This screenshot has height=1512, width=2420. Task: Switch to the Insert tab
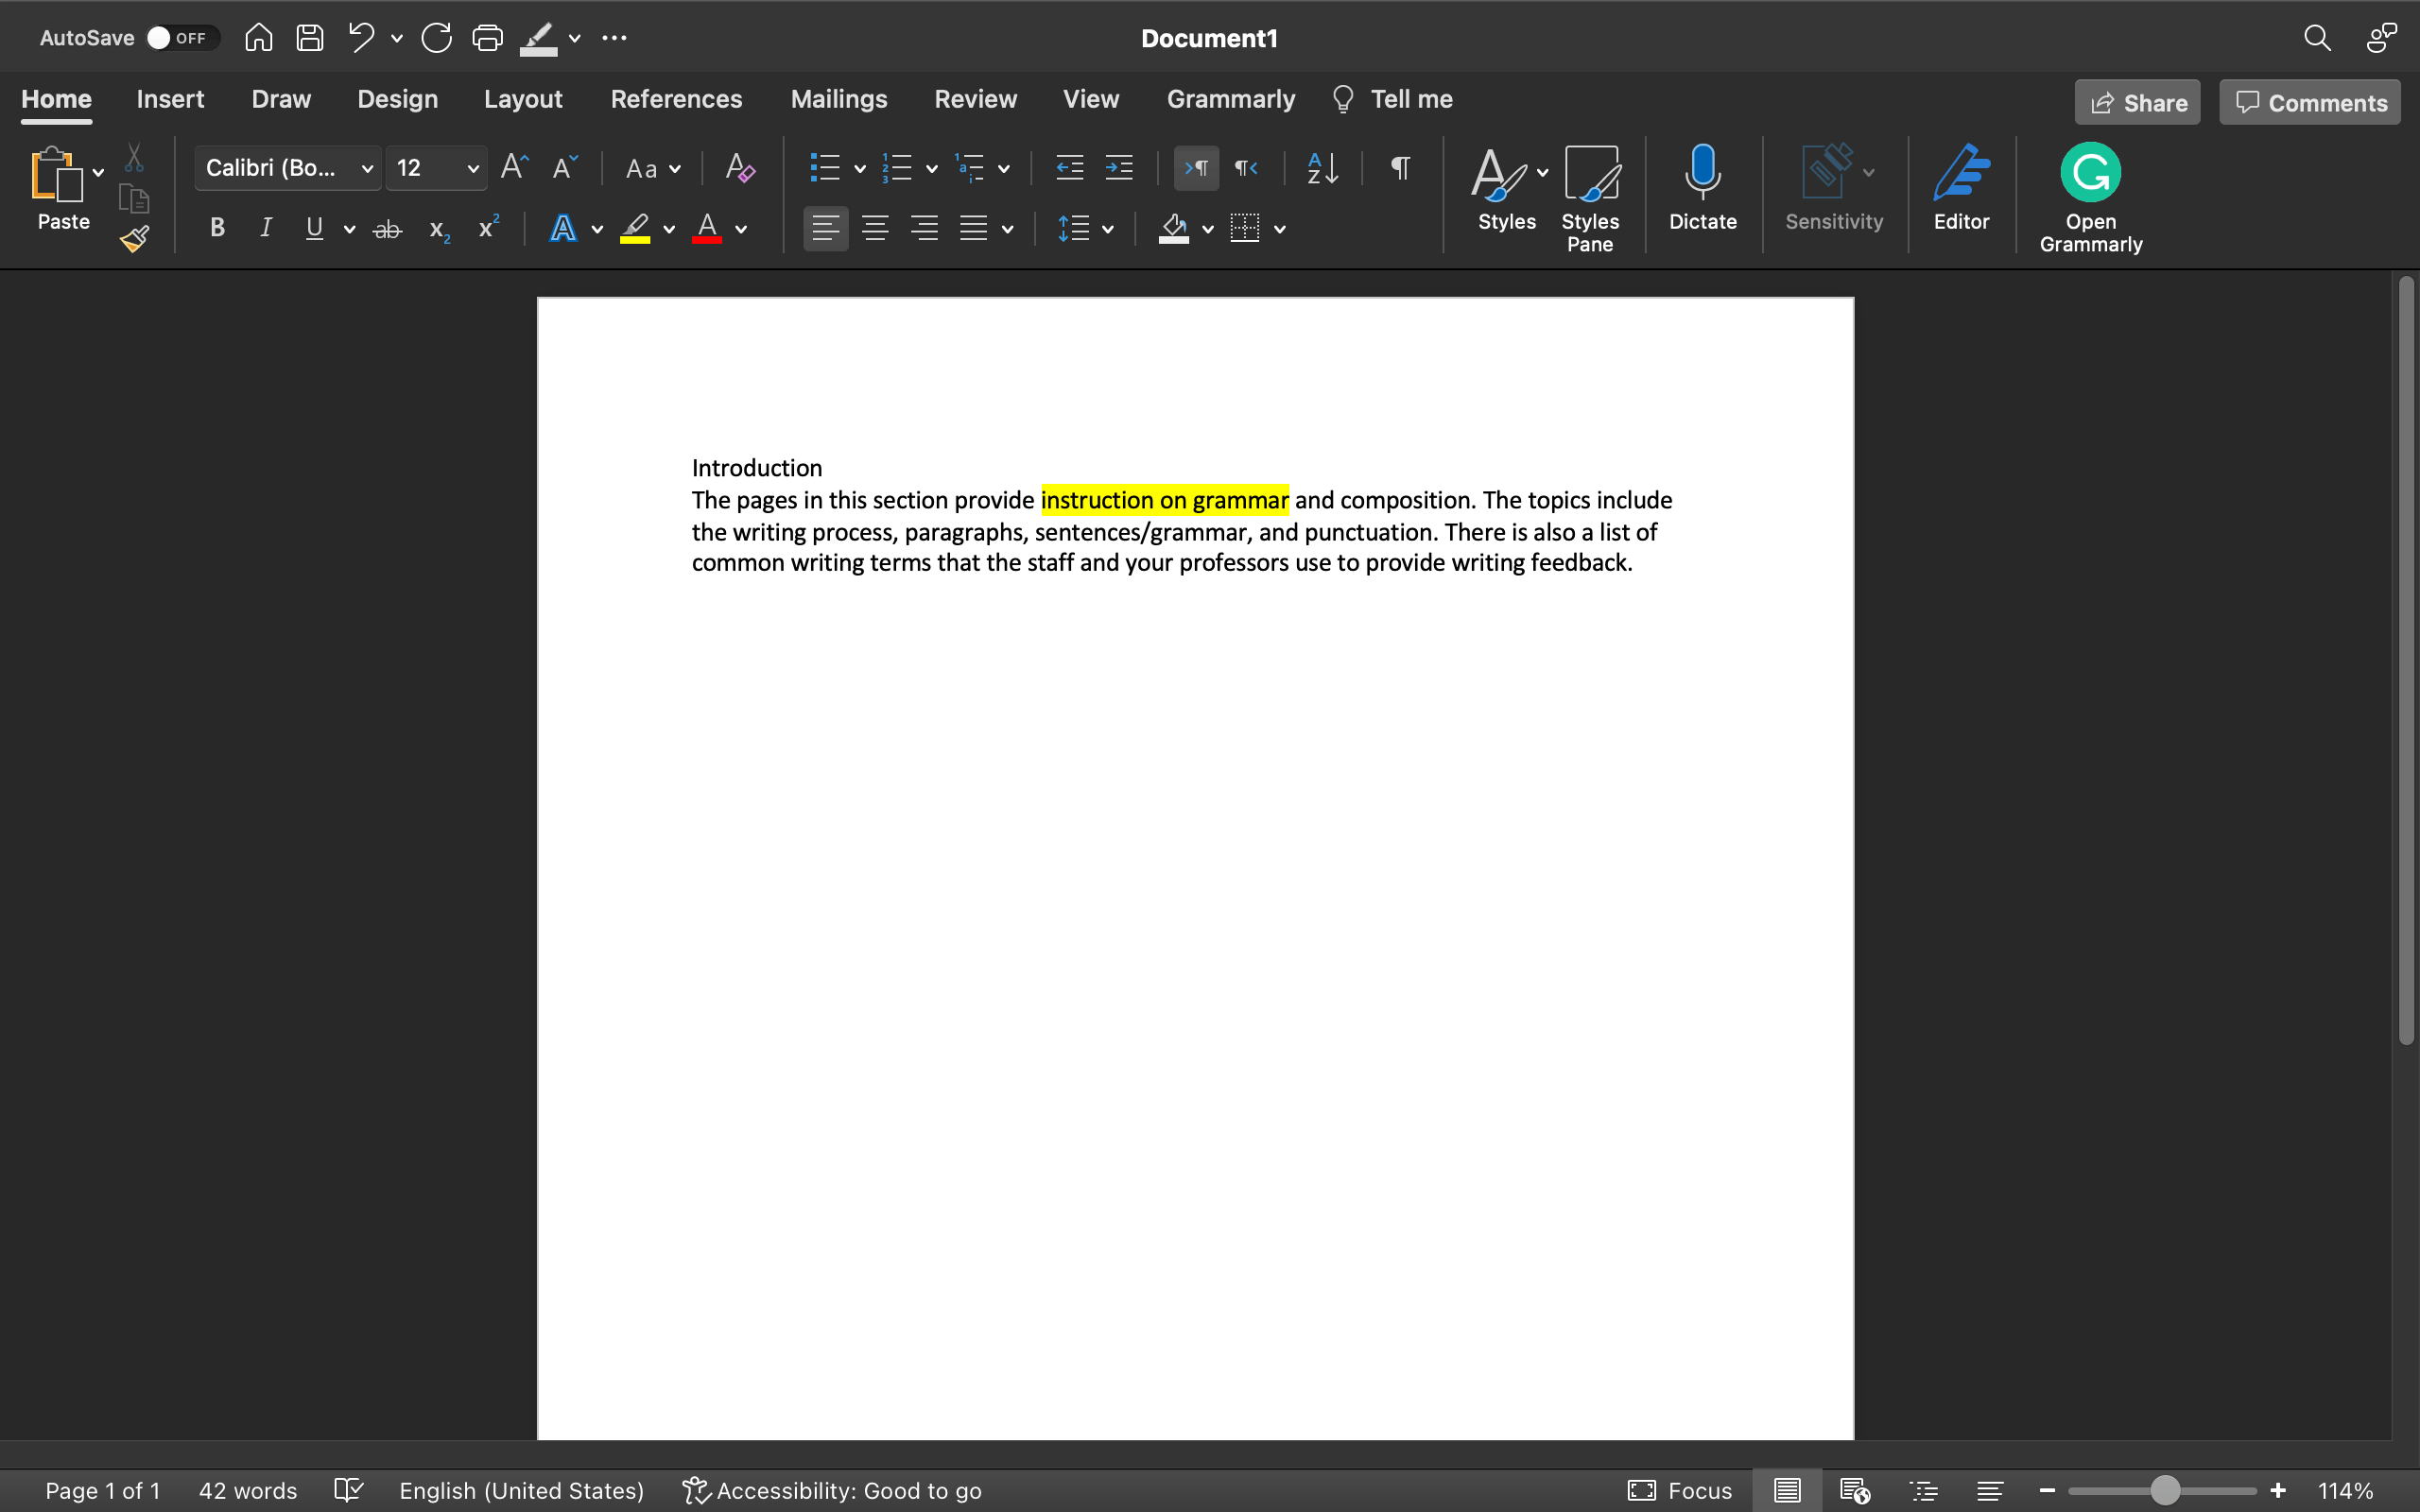click(x=170, y=99)
